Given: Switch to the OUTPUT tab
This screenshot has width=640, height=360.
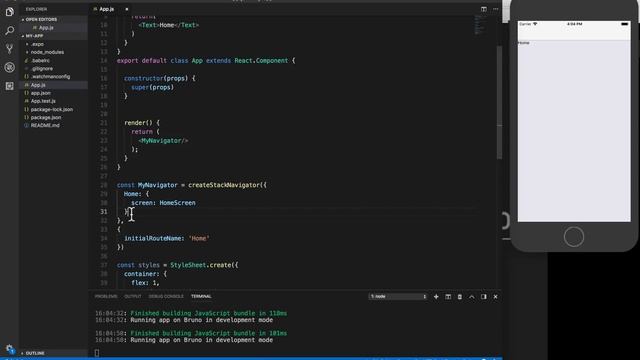Looking at the screenshot, I should (x=133, y=296).
